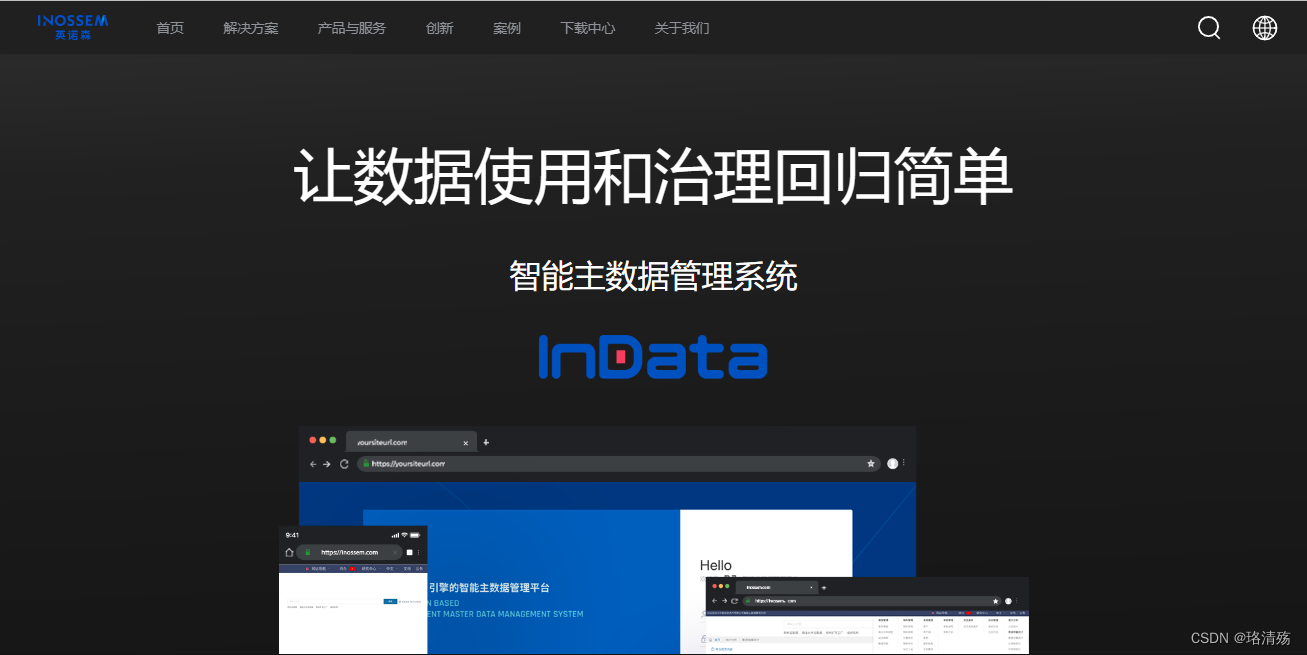Screen dimensions: 1307x655
Task: Select the 案例 nav item
Action: (x=507, y=28)
